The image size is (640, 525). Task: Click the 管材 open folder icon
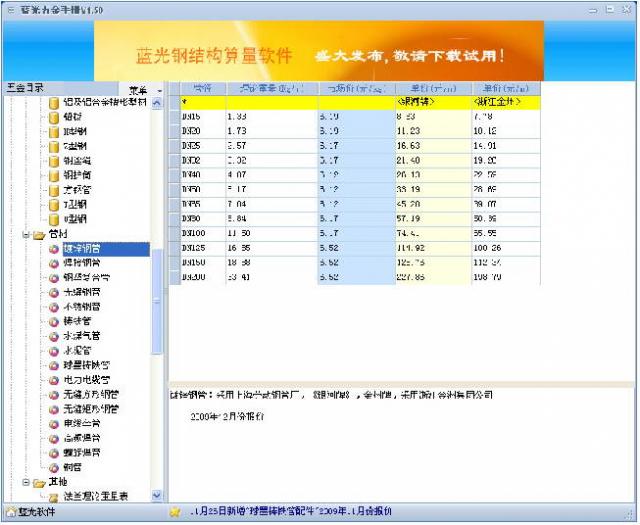point(39,234)
